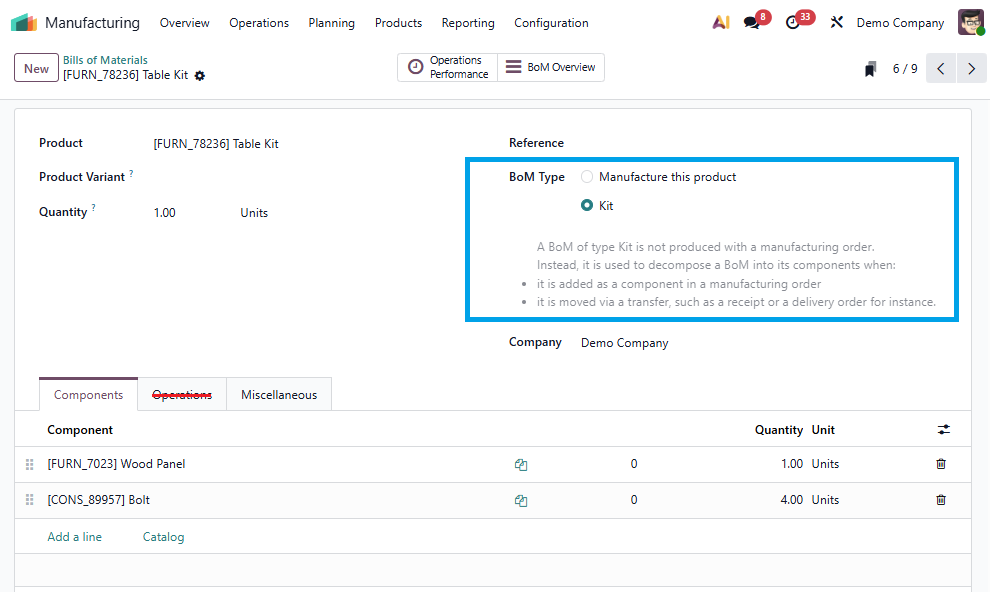This screenshot has width=990, height=592.
Task: Open the gear actions menu beside Table Kit
Action: (200, 76)
